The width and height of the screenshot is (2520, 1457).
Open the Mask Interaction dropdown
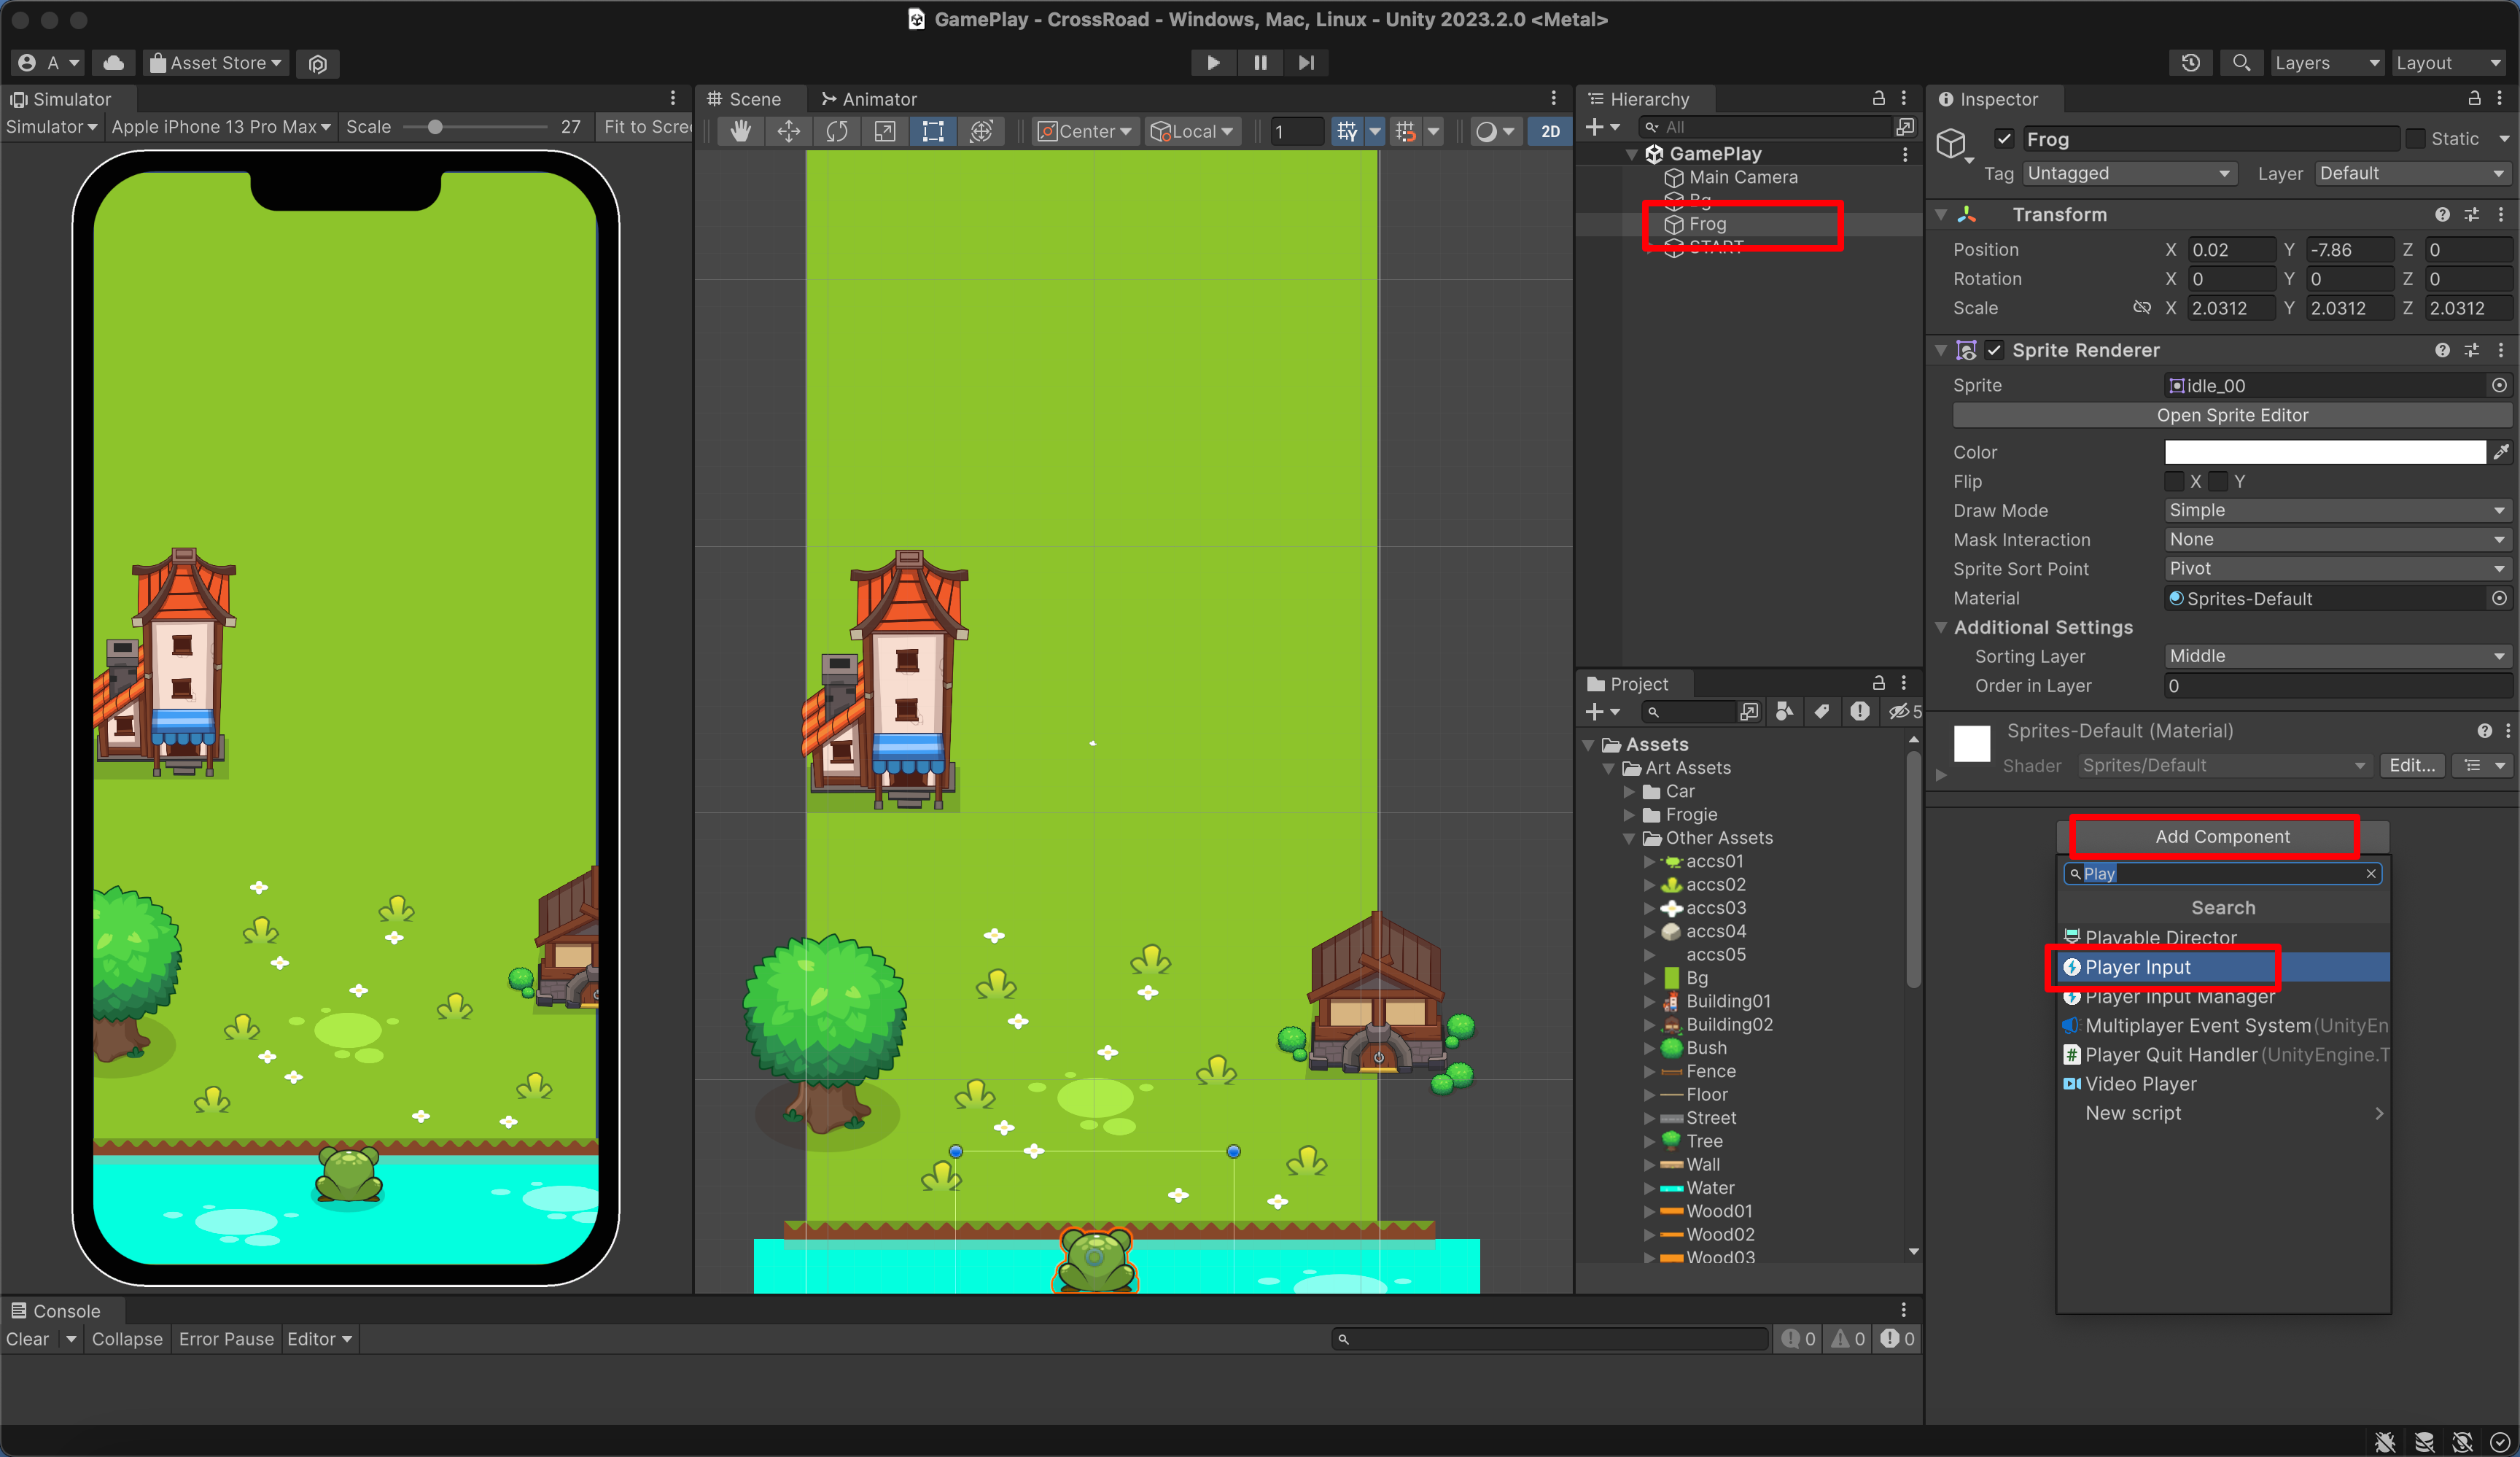coord(2337,539)
